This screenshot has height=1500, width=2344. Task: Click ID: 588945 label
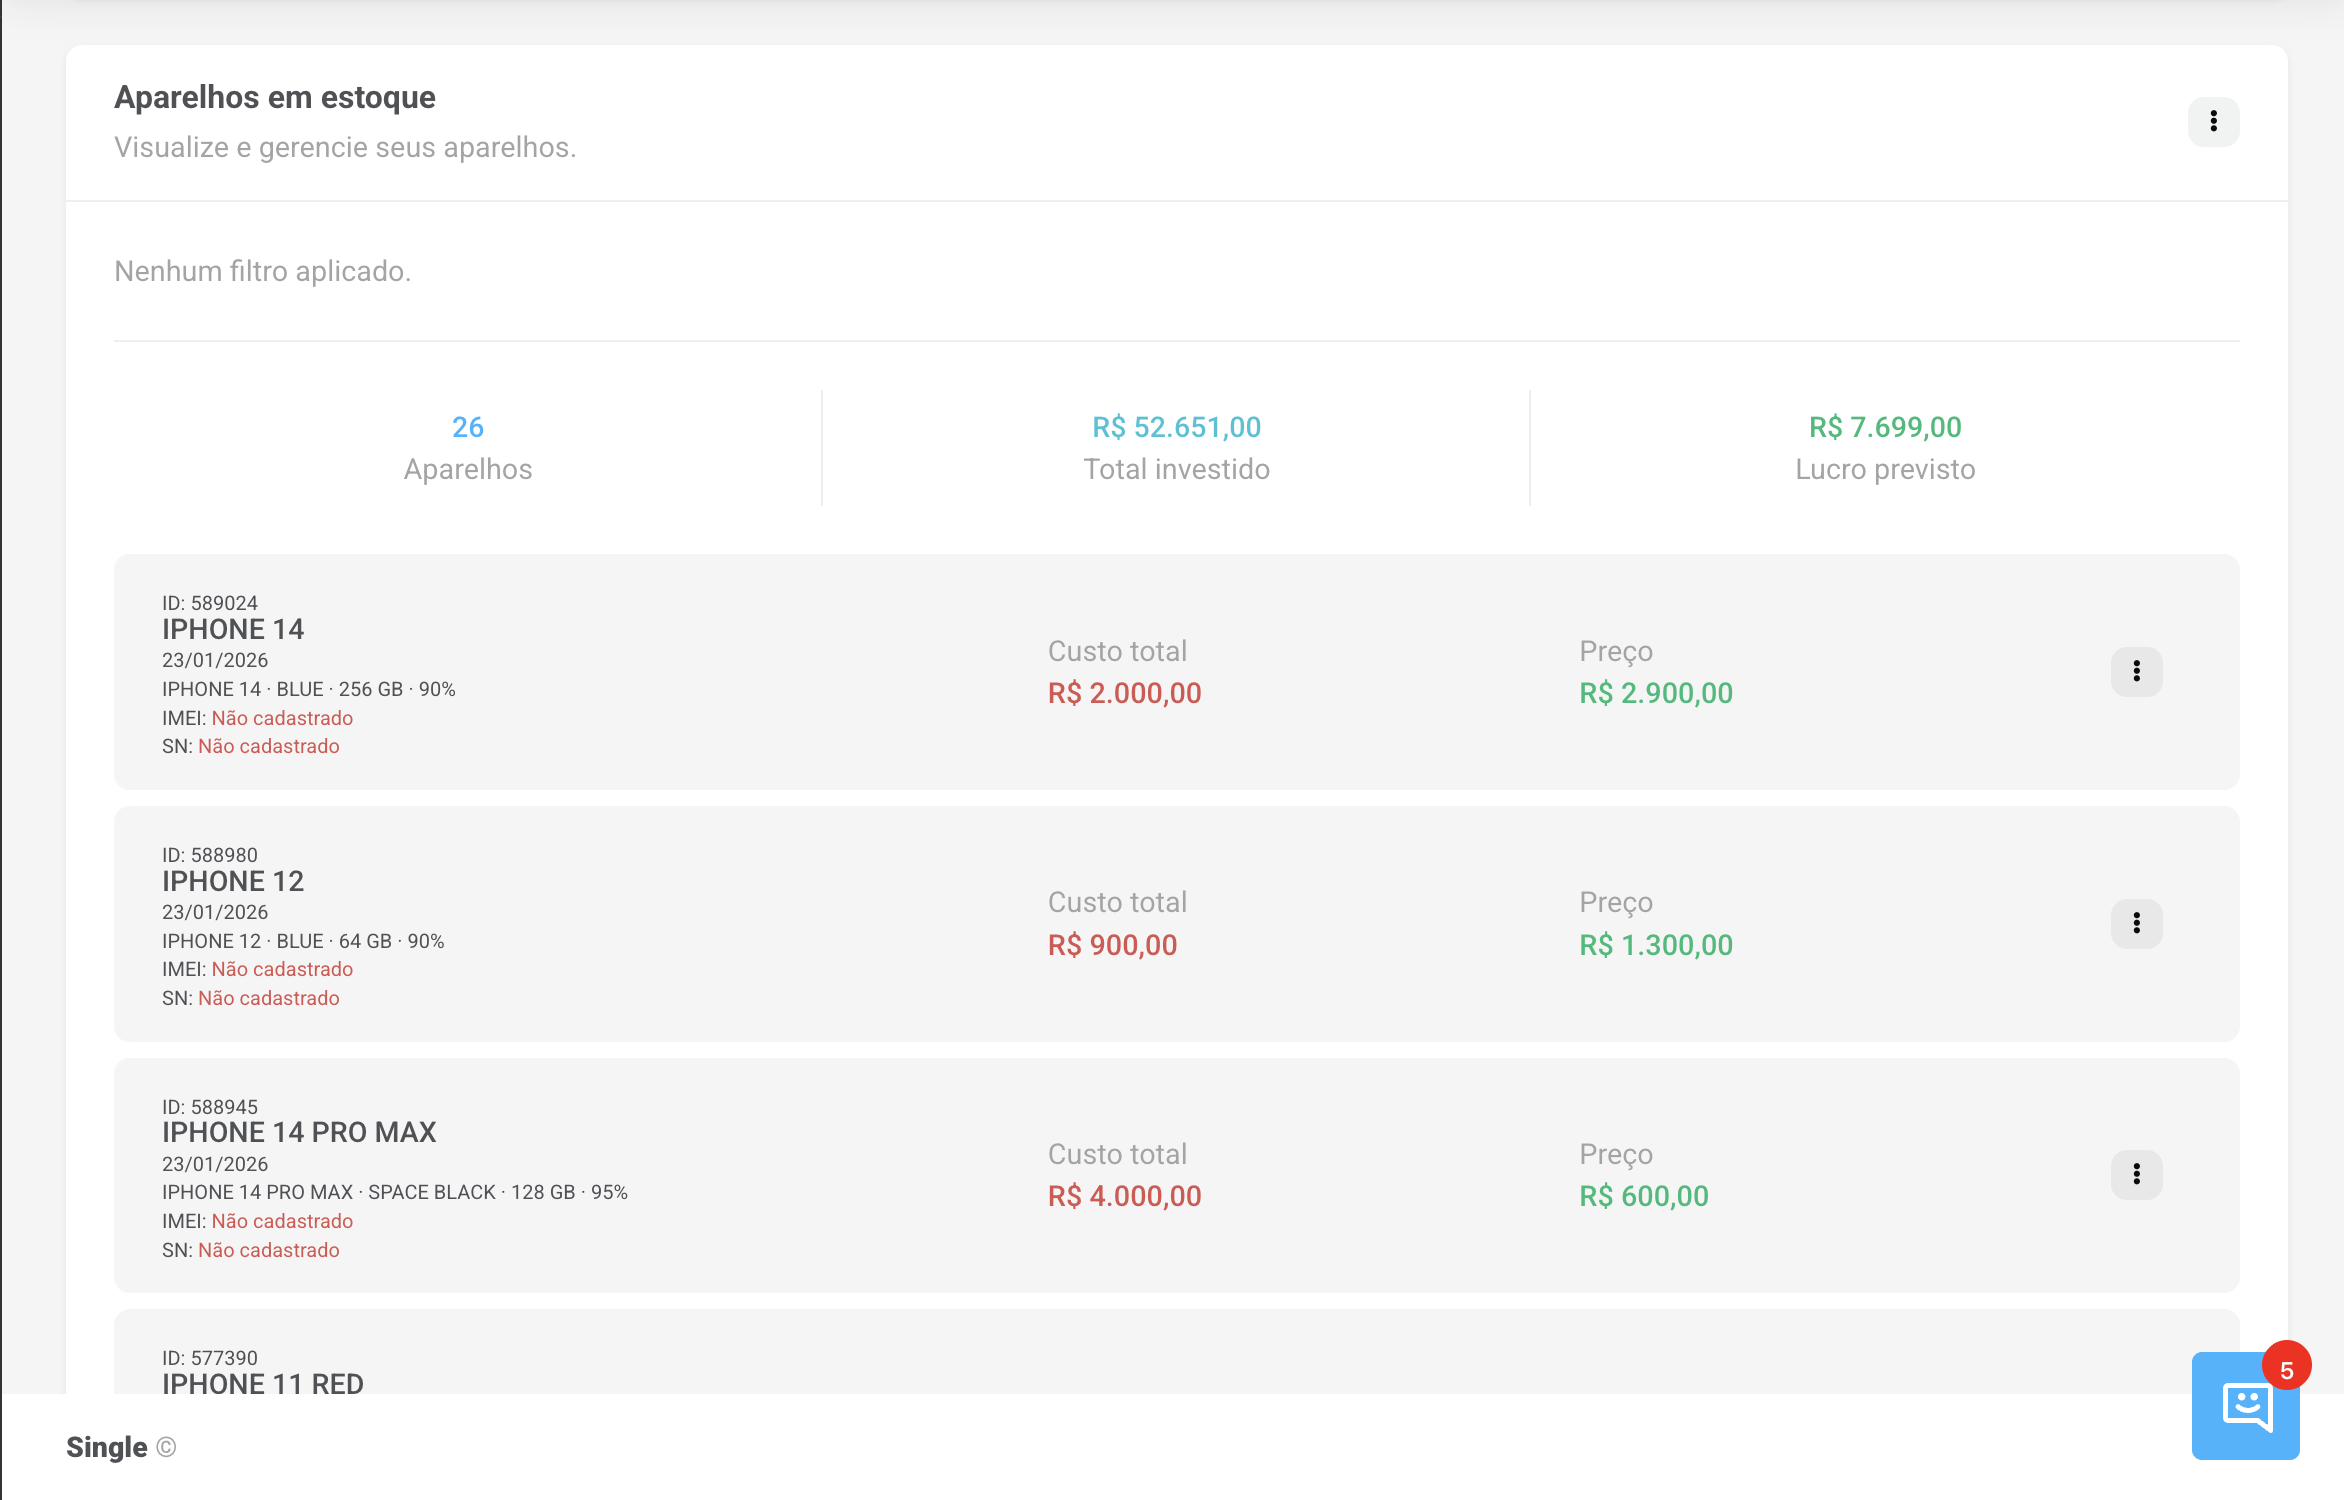tap(210, 1107)
